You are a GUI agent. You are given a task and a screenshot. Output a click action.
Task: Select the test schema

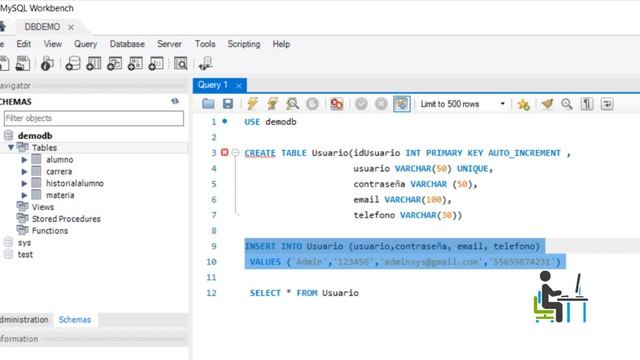pos(25,255)
